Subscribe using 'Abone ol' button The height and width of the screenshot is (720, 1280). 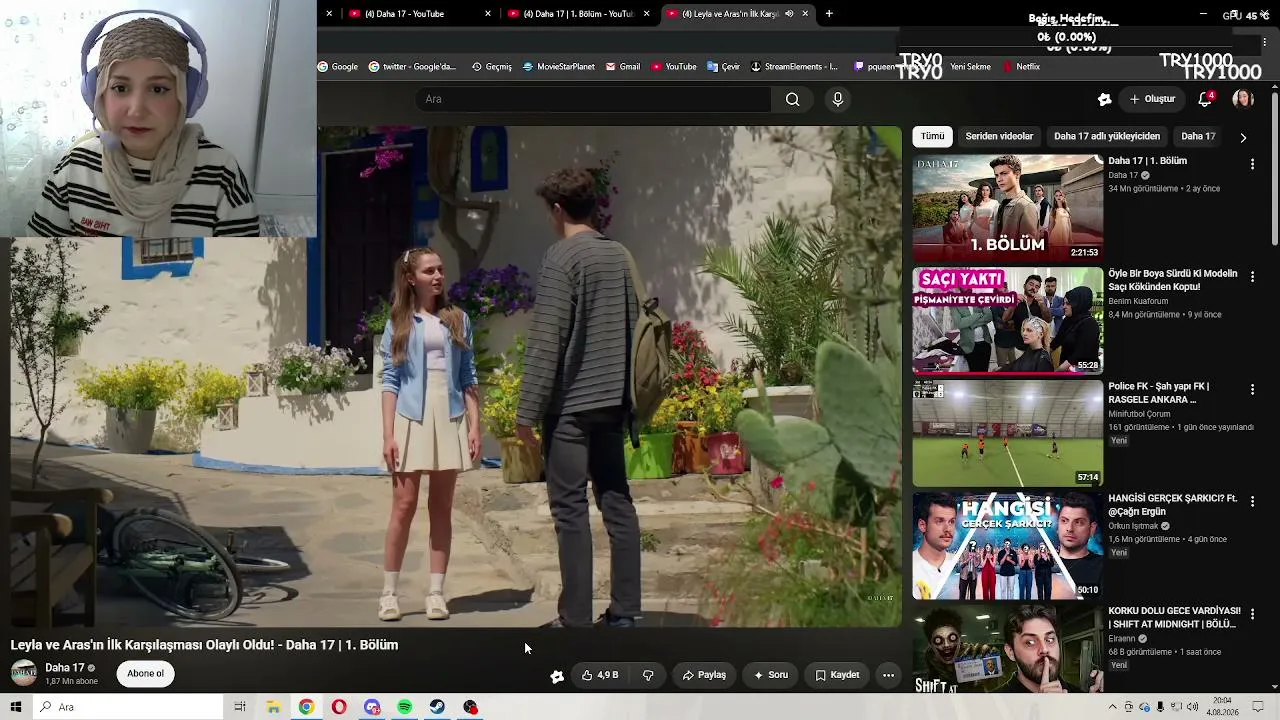click(145, 673)
